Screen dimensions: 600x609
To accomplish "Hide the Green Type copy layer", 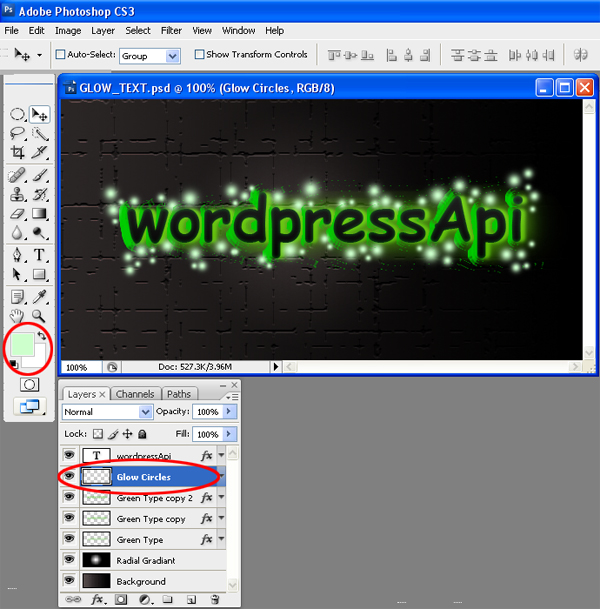I will pyautogui.click(x=69, y=517).
